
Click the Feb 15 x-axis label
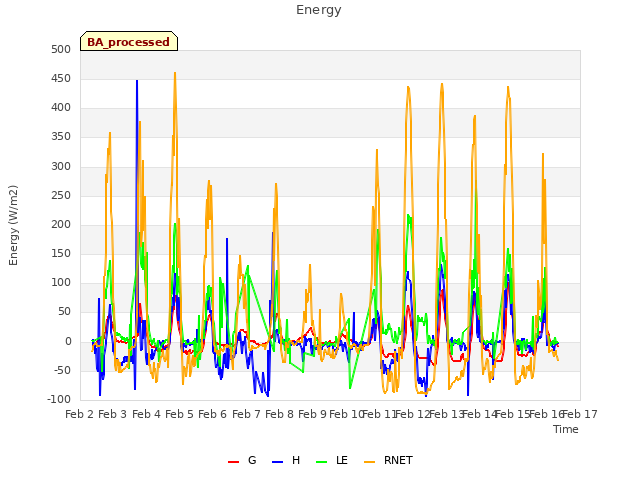tap(513, 414)
